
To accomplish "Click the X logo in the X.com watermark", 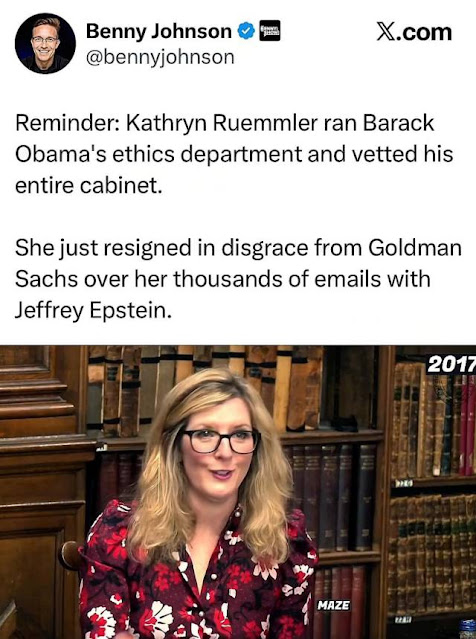I will pos(386,32).
